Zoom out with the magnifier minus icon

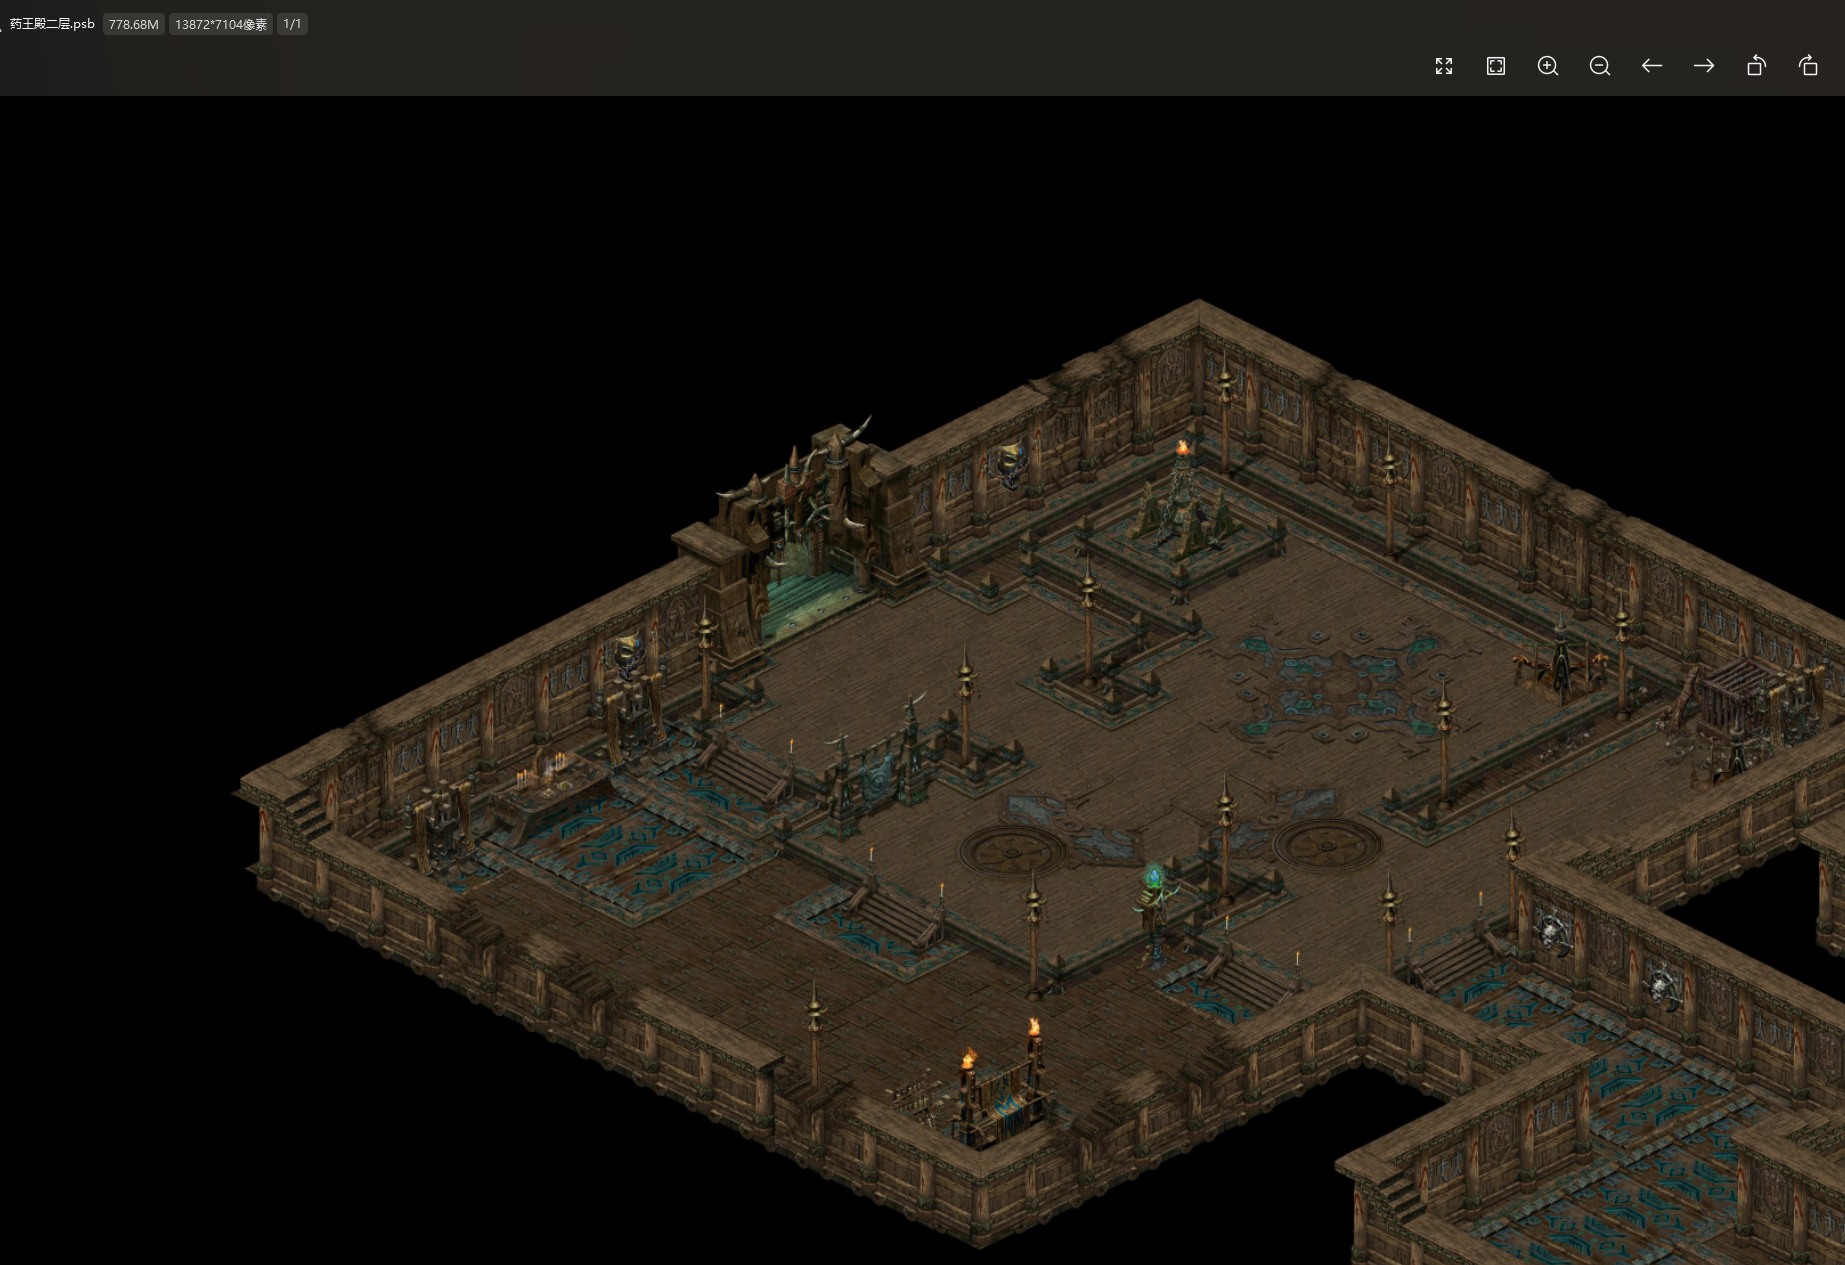[1600, 66]
